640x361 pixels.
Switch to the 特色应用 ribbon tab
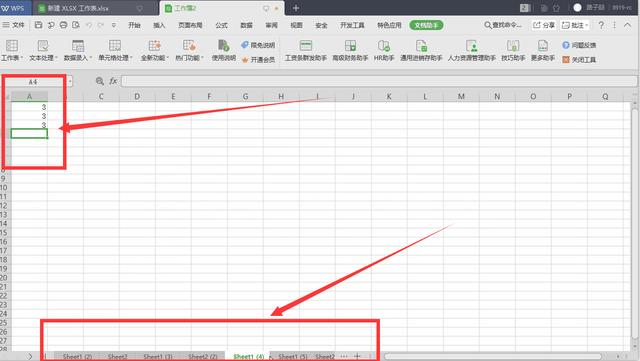(389, 25)
